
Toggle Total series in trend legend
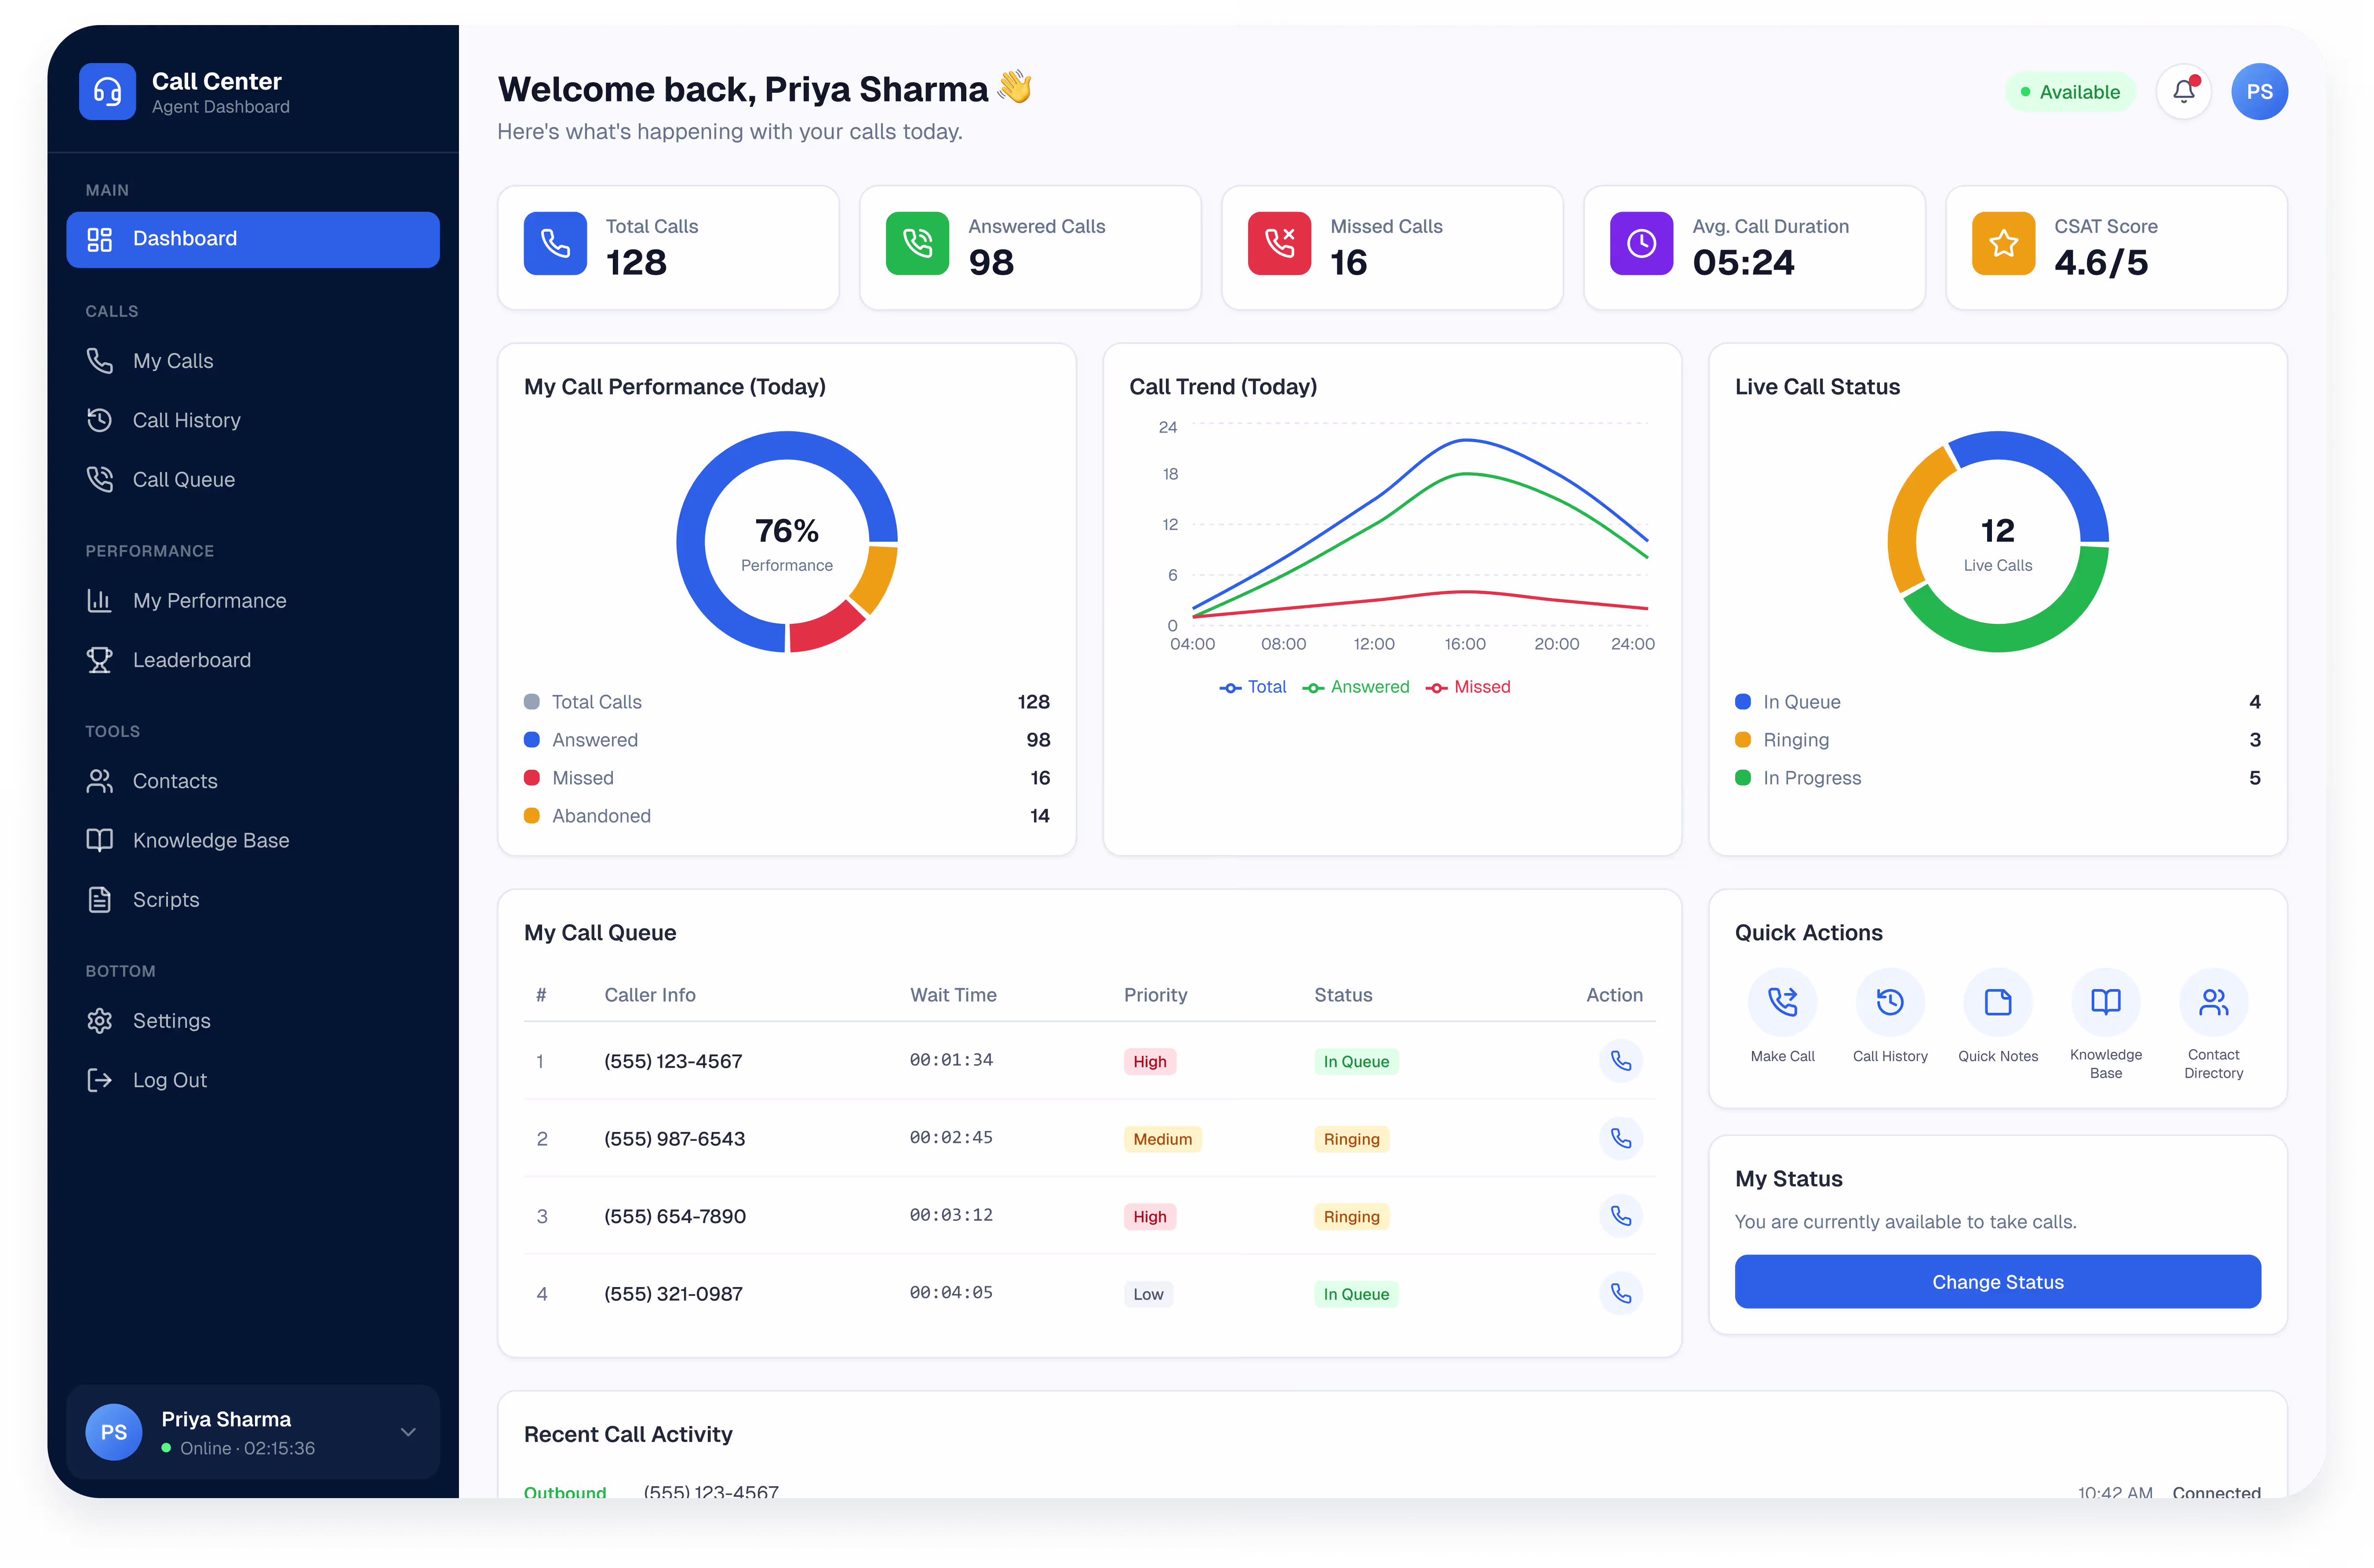click(x=1252, y=687)
